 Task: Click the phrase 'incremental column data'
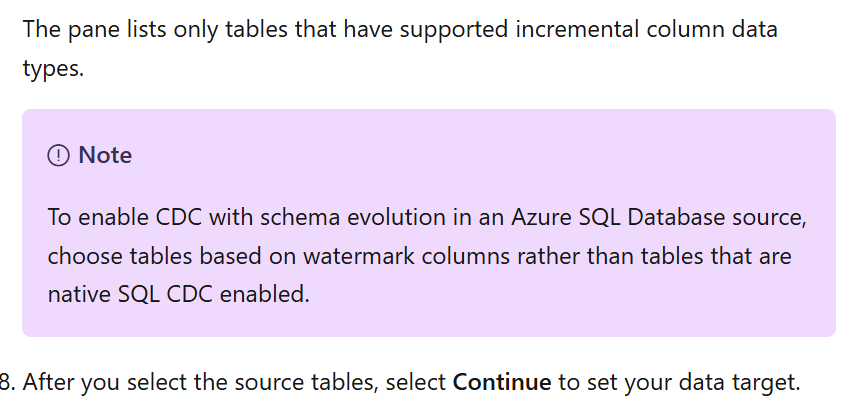pos(647,29)
